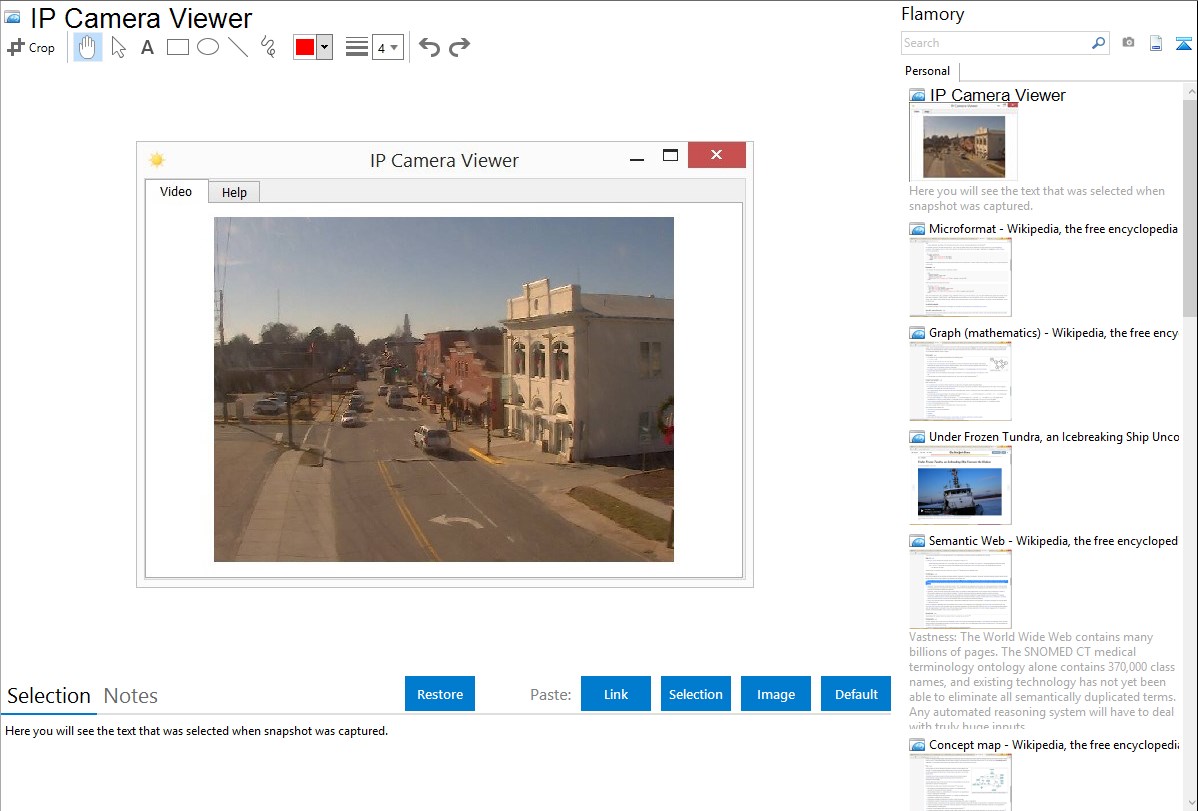Click the icon before Concept map title

[917, 745]
